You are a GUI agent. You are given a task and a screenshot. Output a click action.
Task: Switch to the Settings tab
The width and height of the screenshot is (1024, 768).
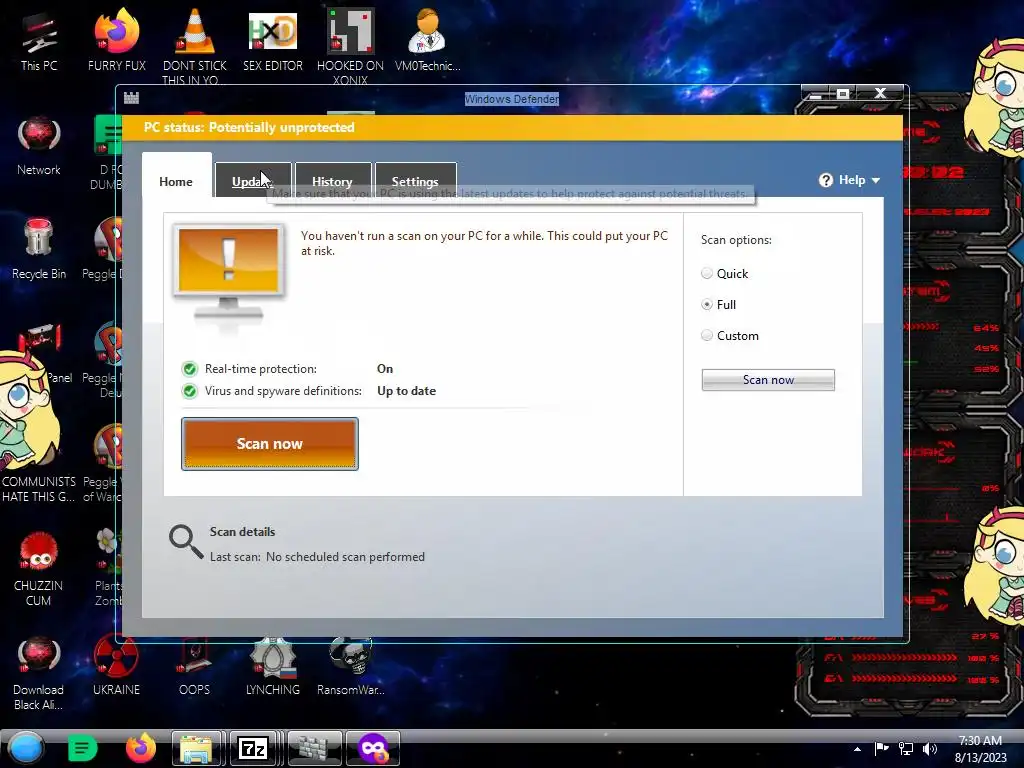click(415, 182)
